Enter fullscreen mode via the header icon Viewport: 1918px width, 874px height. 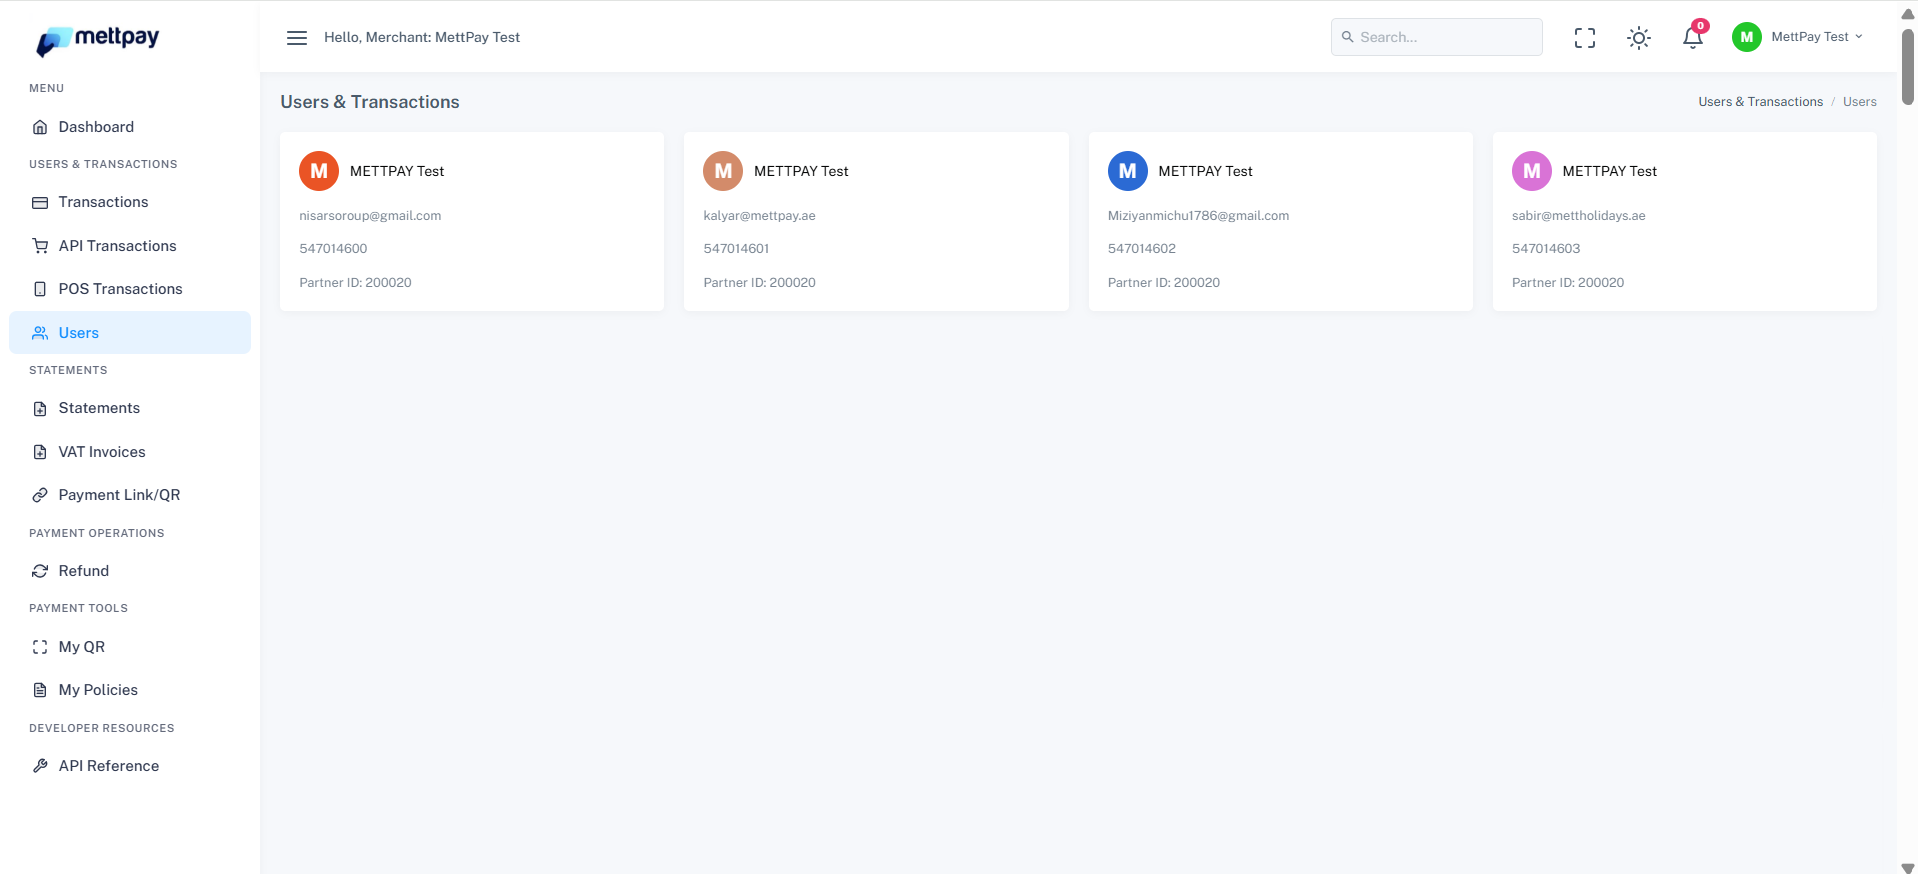[1585, 38]
